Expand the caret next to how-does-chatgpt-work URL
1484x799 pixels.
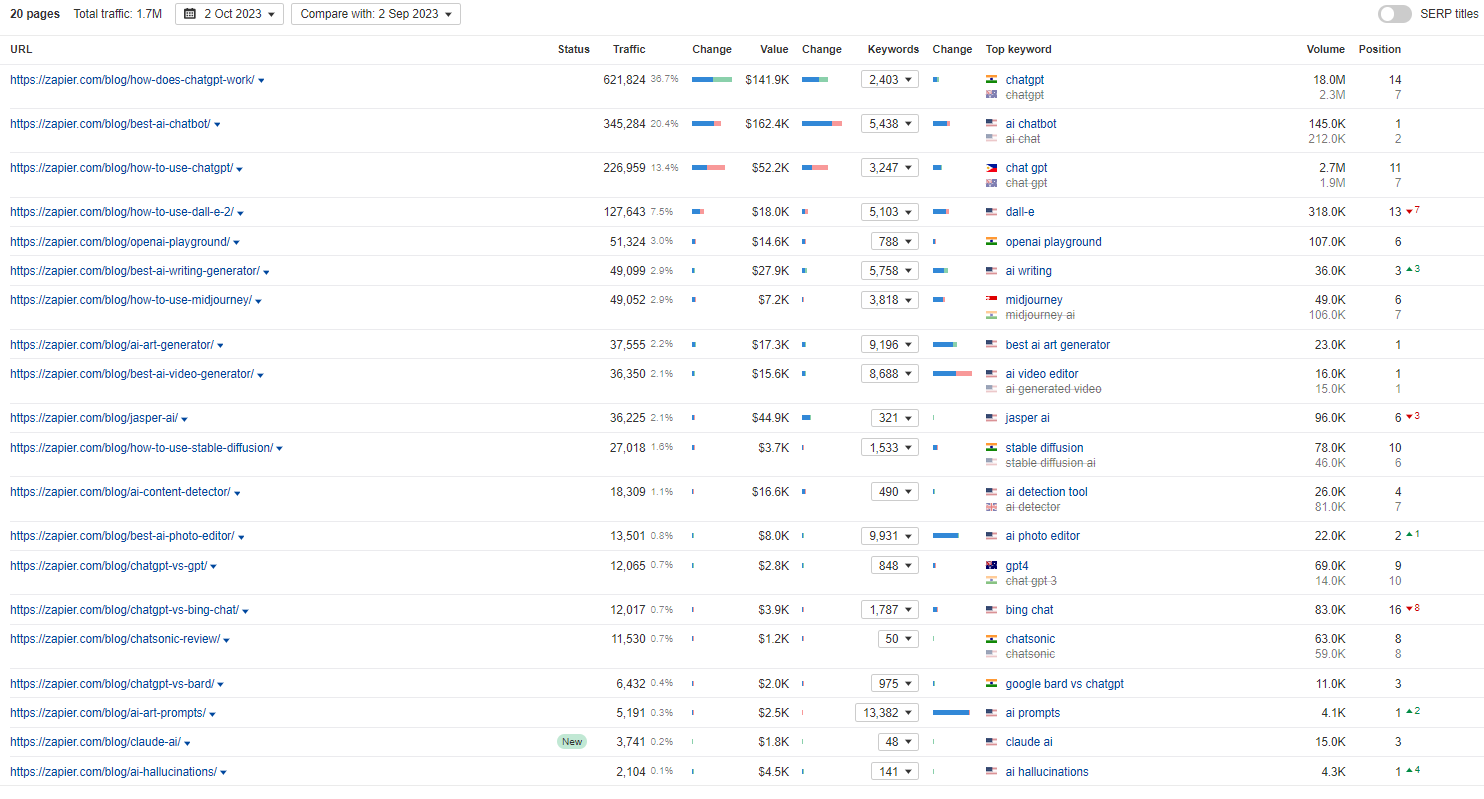click(261, 81)
